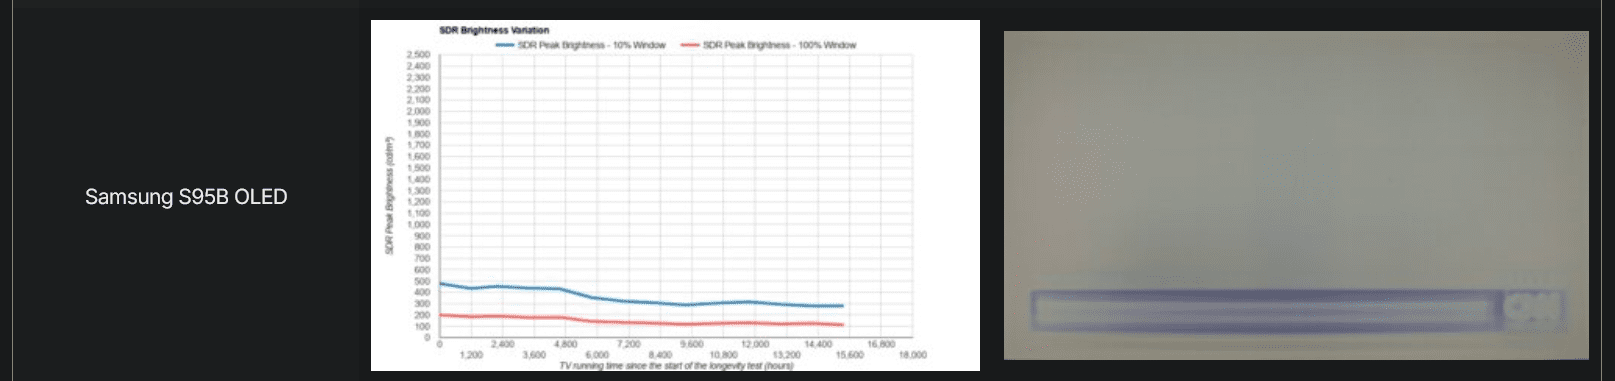
Task: Click the SDR Brightness Variation chart title
Action: click(494, 30)
